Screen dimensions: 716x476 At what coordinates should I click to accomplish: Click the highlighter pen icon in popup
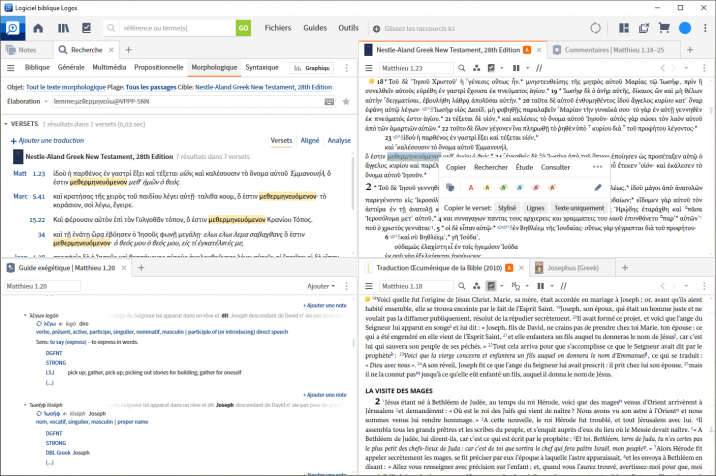click(598, 187)
